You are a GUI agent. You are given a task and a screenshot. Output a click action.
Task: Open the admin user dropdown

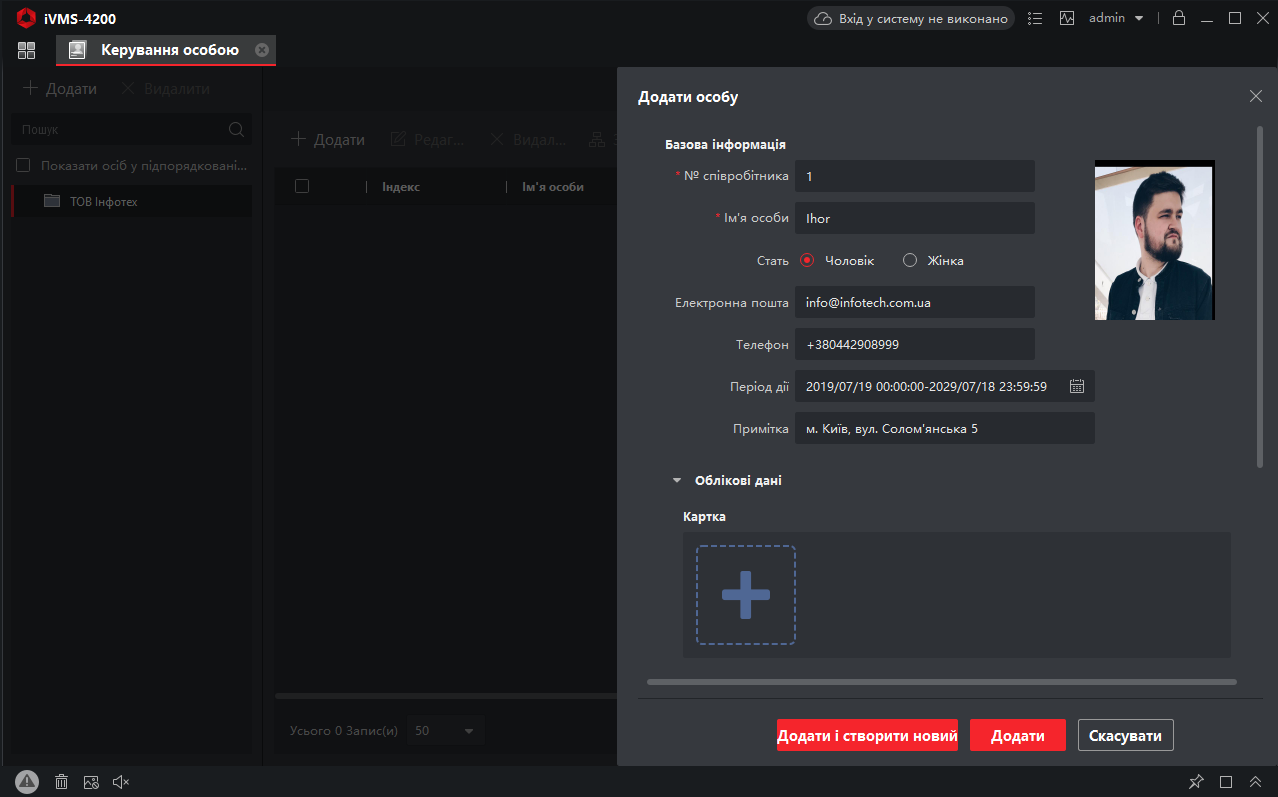coord(1115,18)
